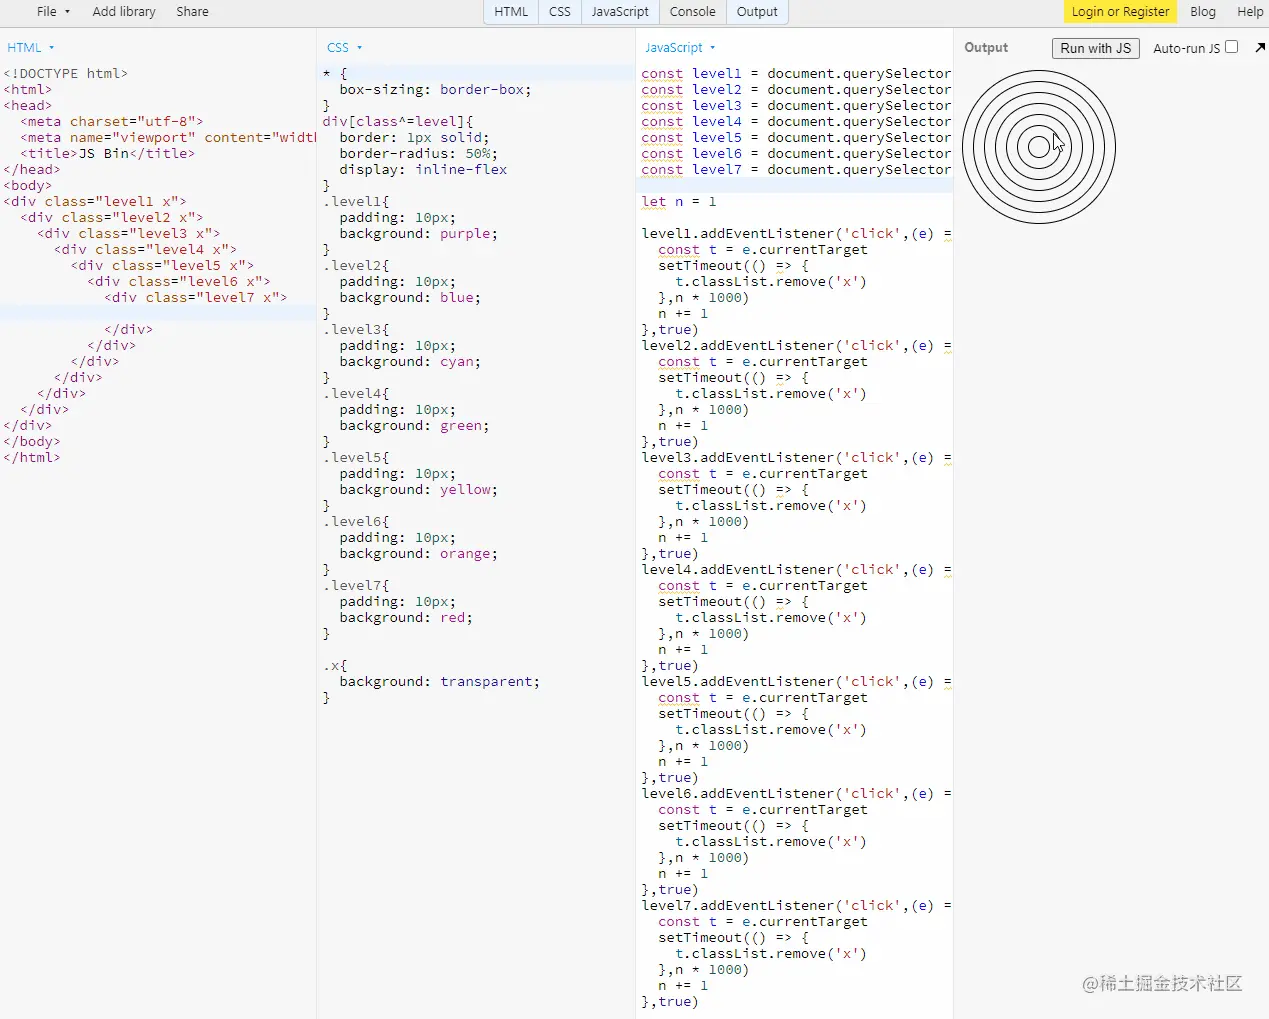Click the 'const level1' JavaScript line
The image size is (1269, 1019).
pyautogui.click(x=796, y=74)
